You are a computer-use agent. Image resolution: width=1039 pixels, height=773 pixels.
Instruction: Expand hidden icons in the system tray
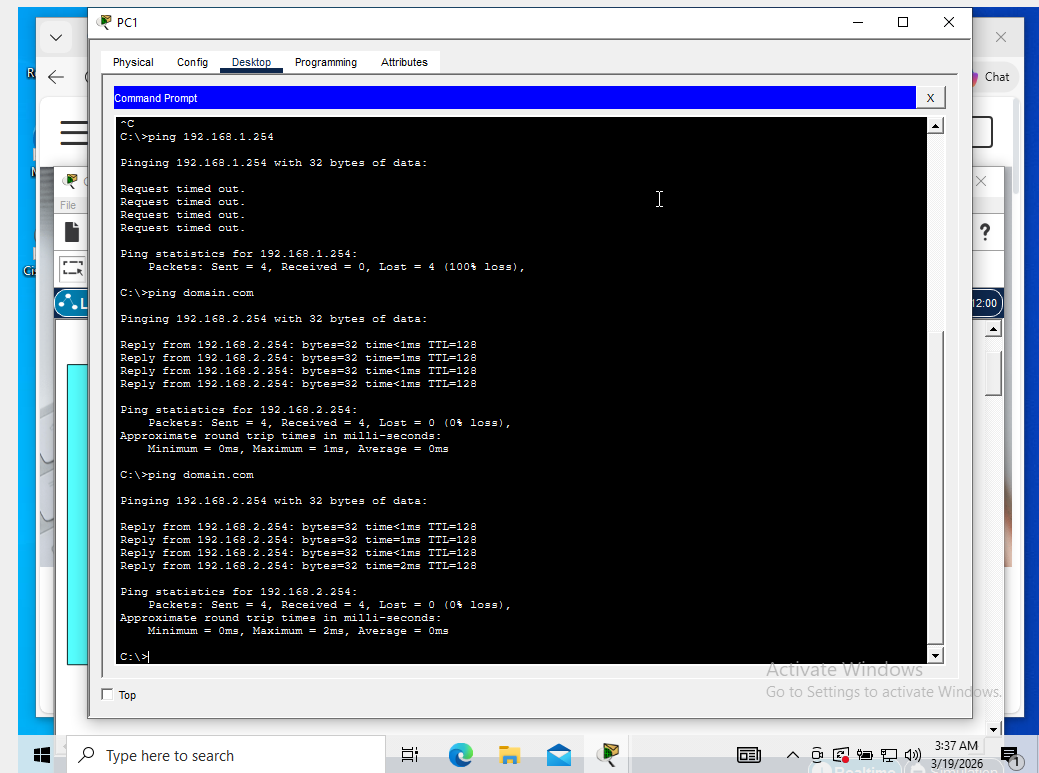point(793,755)
